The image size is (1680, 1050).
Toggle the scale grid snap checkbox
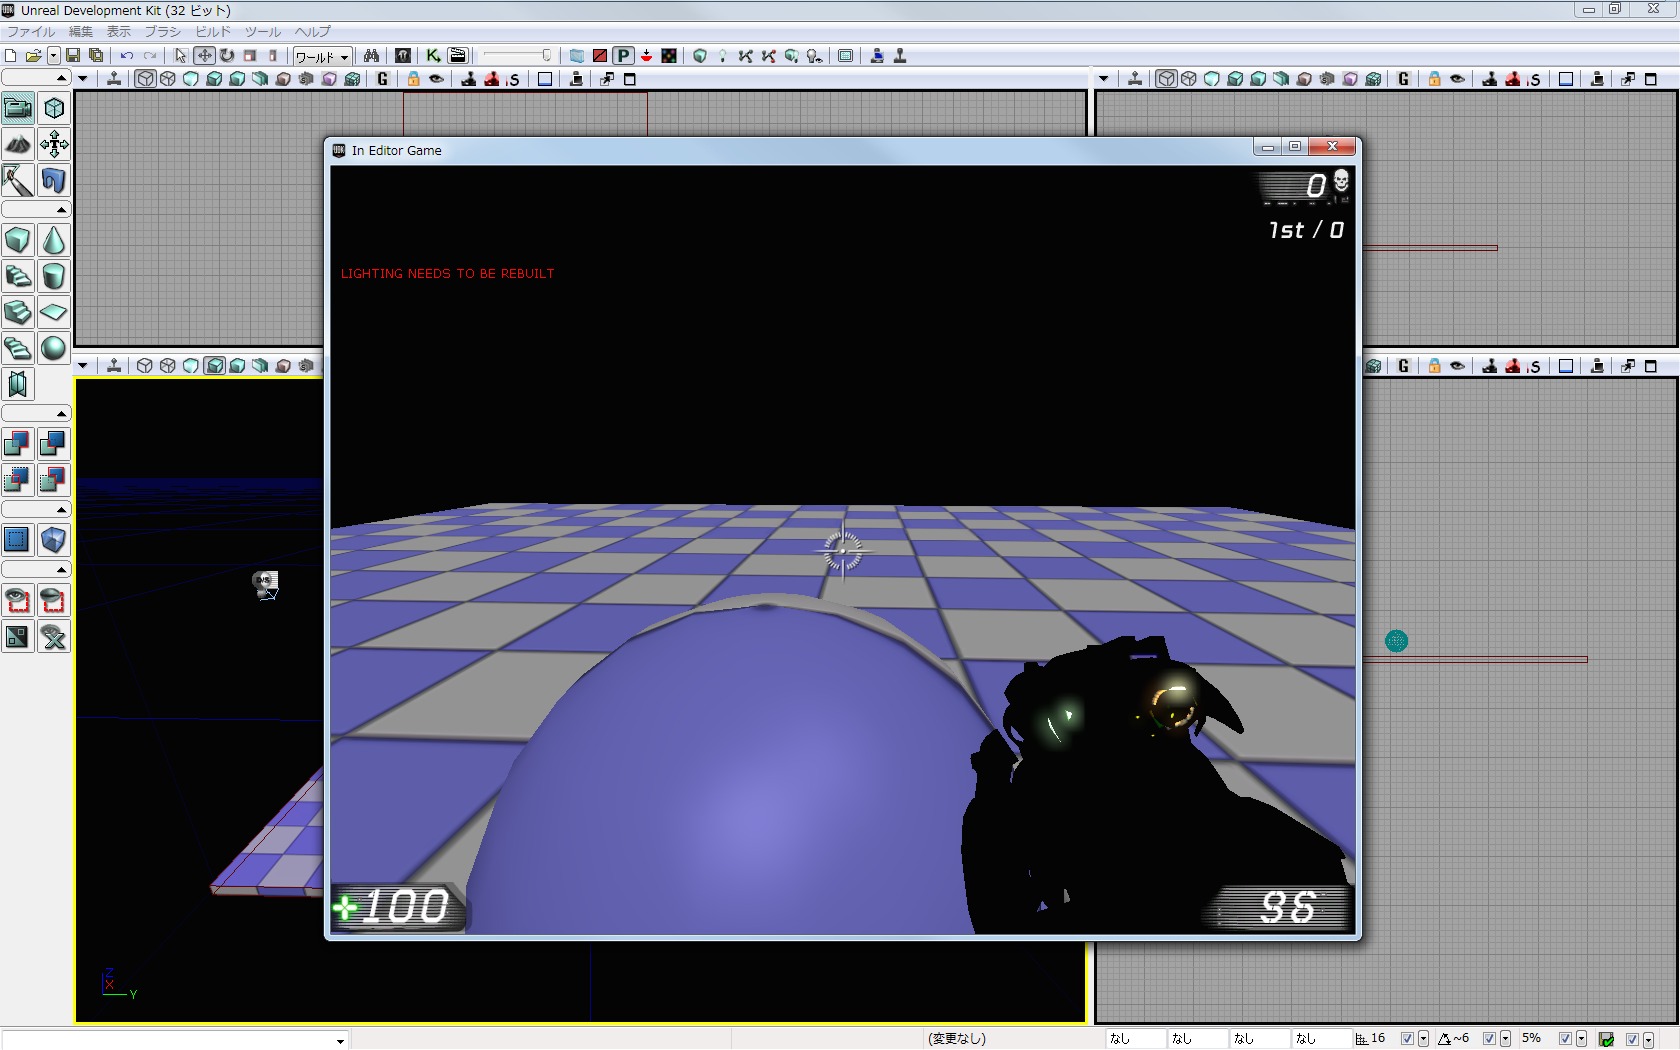[x=1565, y=1039]
